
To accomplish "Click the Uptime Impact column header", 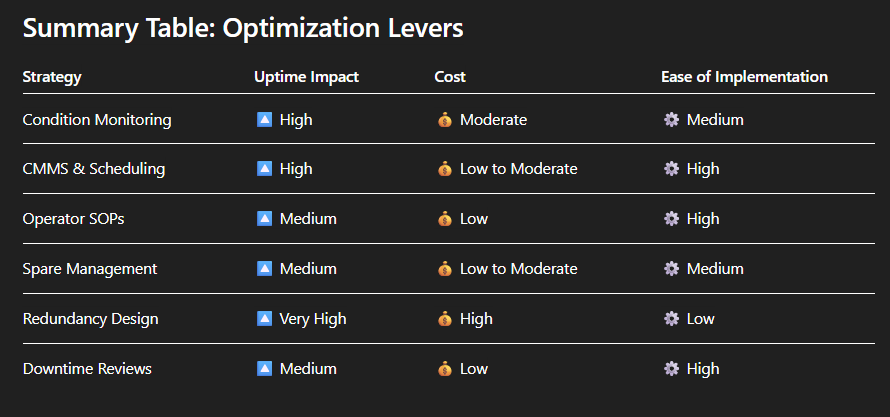I will 306,77.
